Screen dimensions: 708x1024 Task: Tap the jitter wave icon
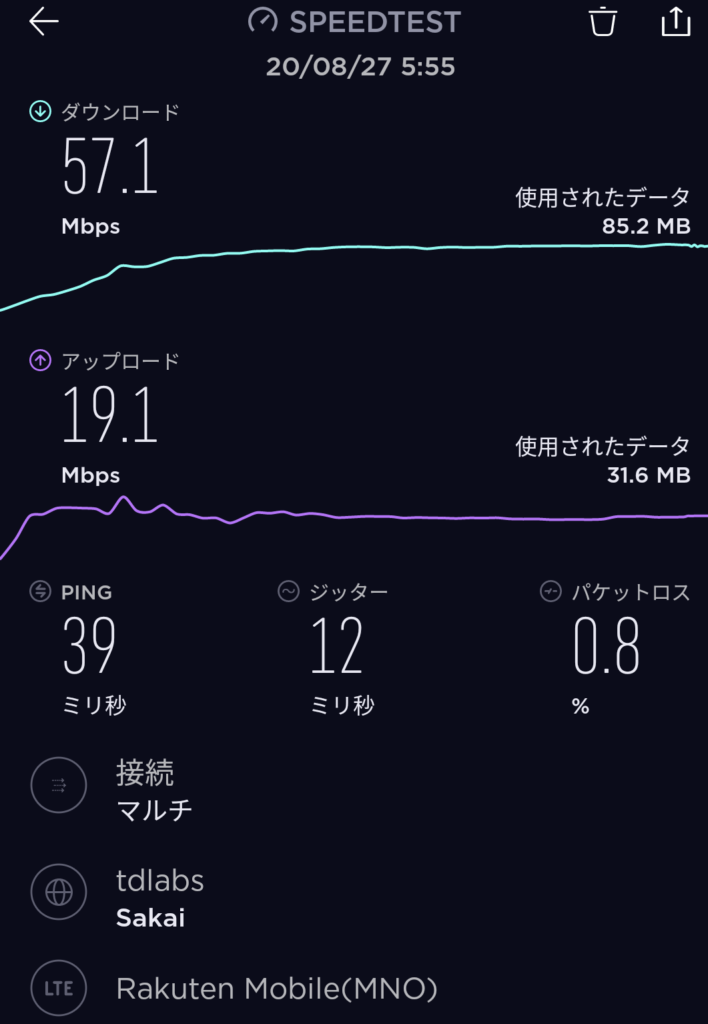[x=288, y=592]
